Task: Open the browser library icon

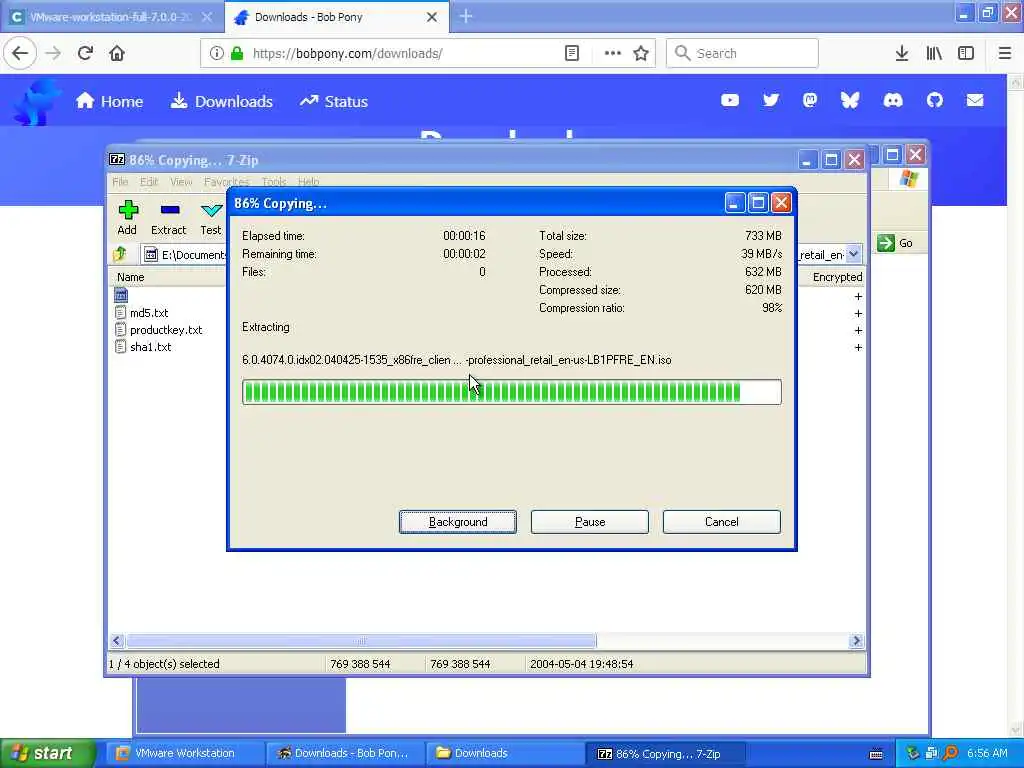Action: coord(934,53)
